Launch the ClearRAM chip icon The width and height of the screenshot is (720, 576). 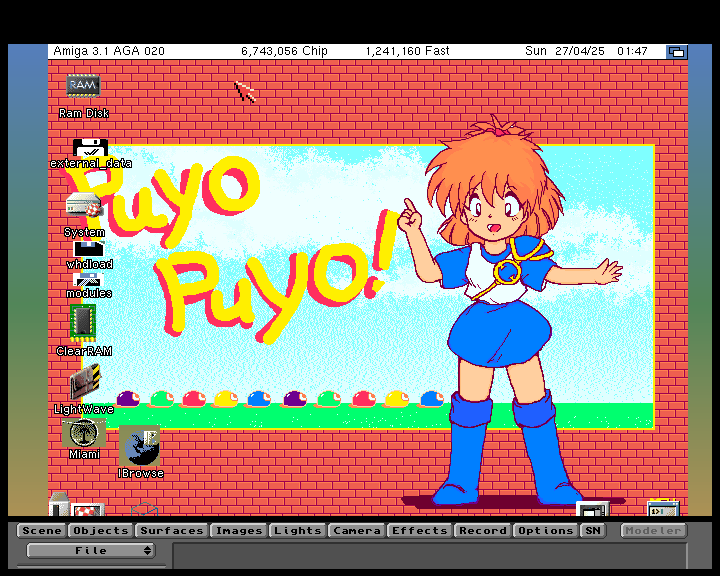coord(83,322)
